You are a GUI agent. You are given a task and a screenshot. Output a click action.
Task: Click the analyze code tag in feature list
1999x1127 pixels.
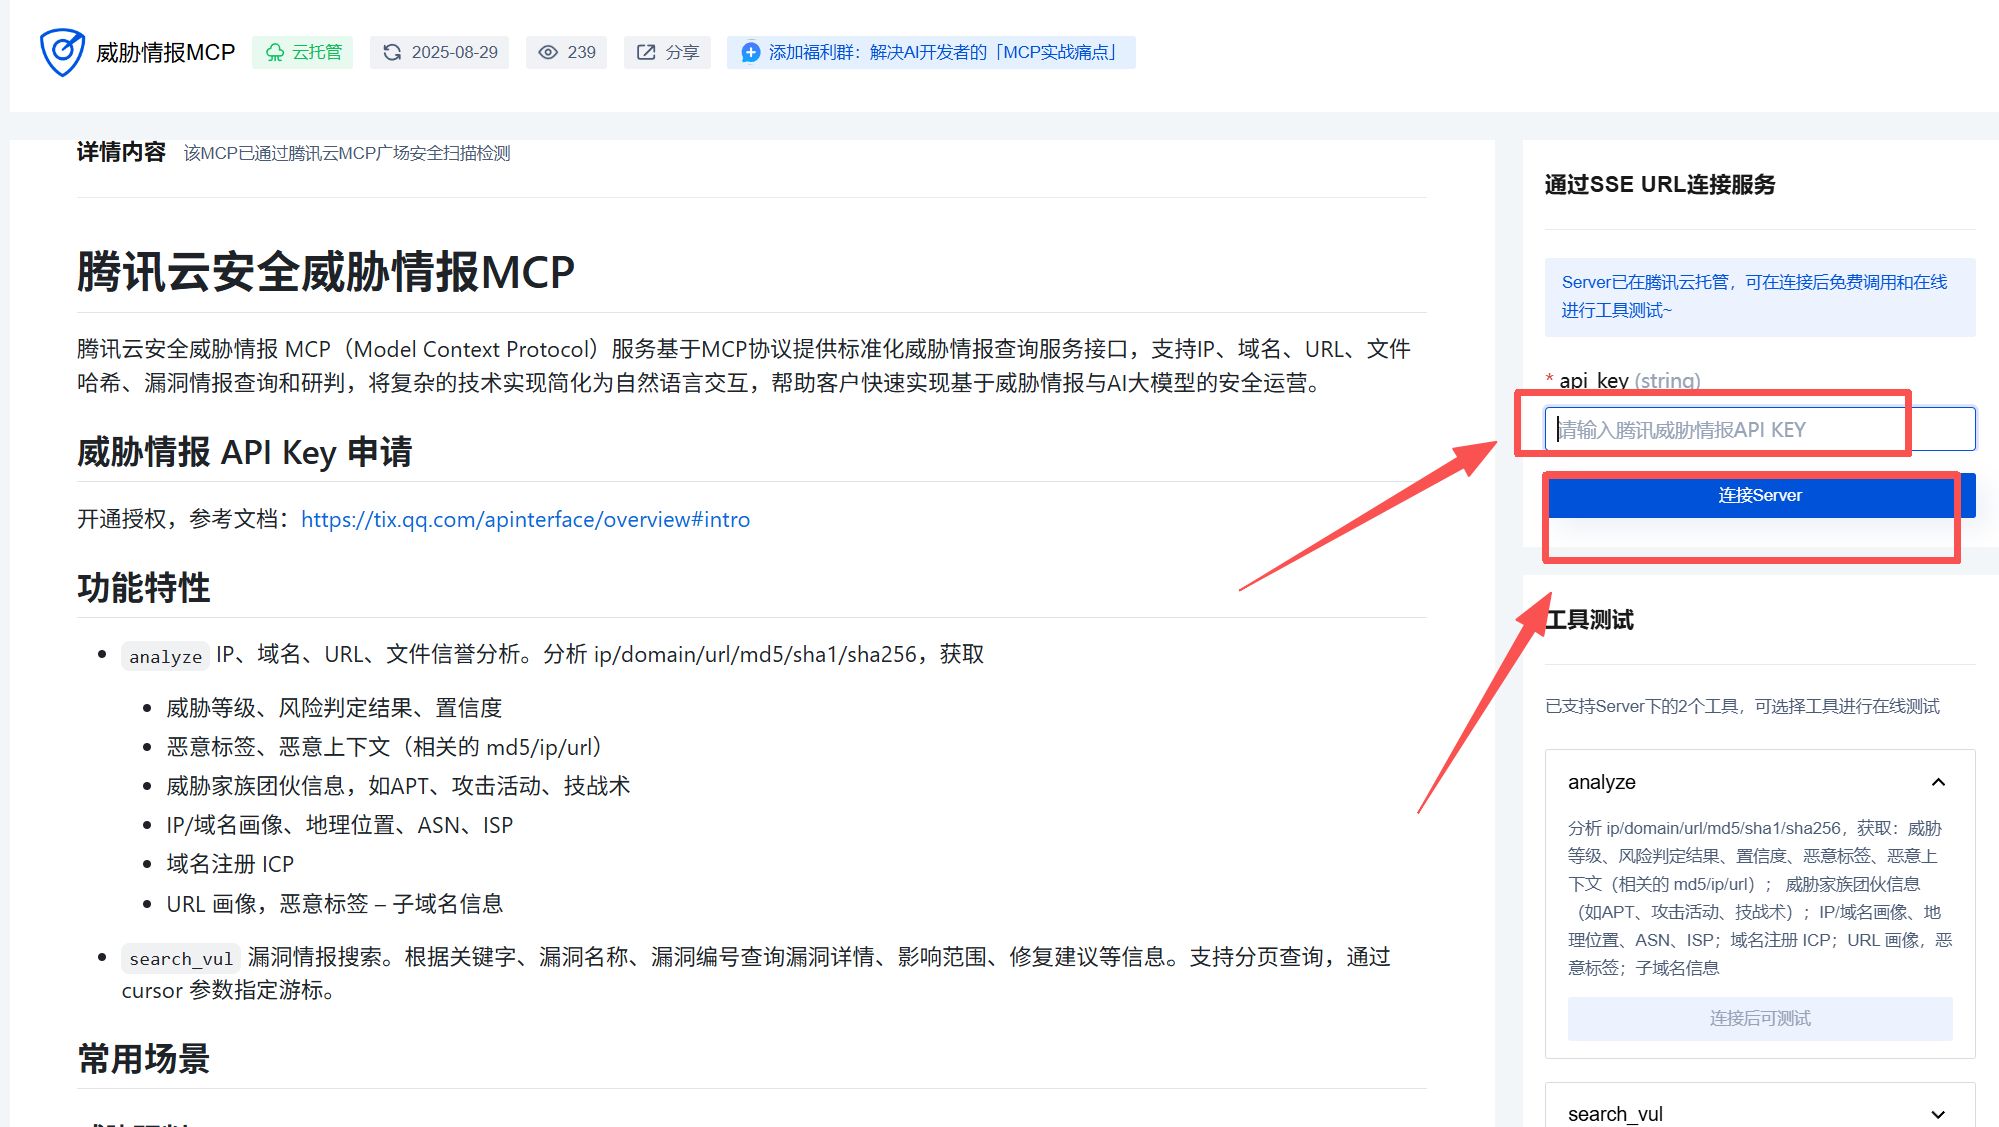pyautogui.click(x=165, y=656)
